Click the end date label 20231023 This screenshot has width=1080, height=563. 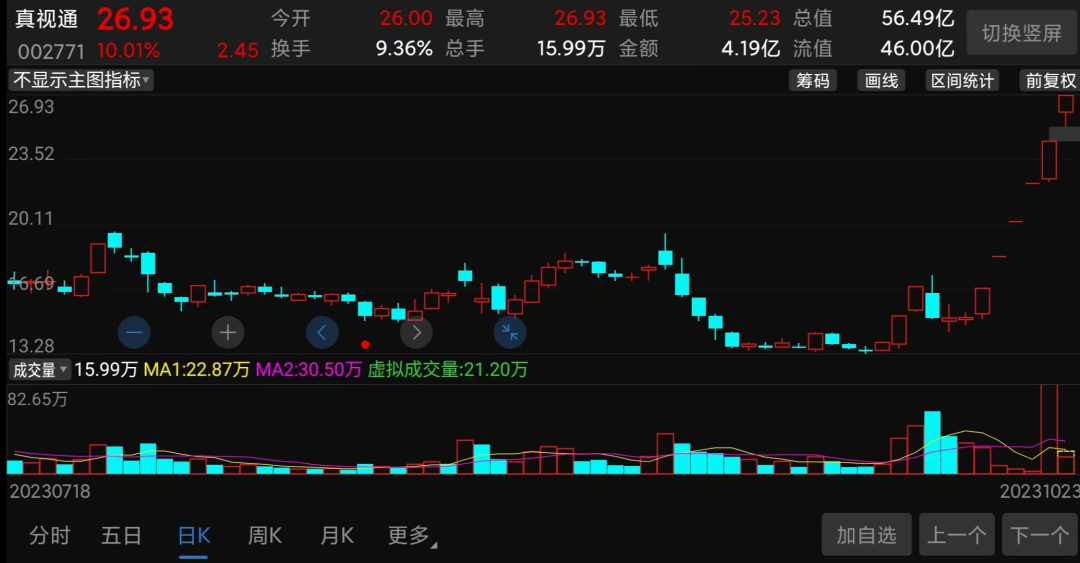coord(1039,491)
